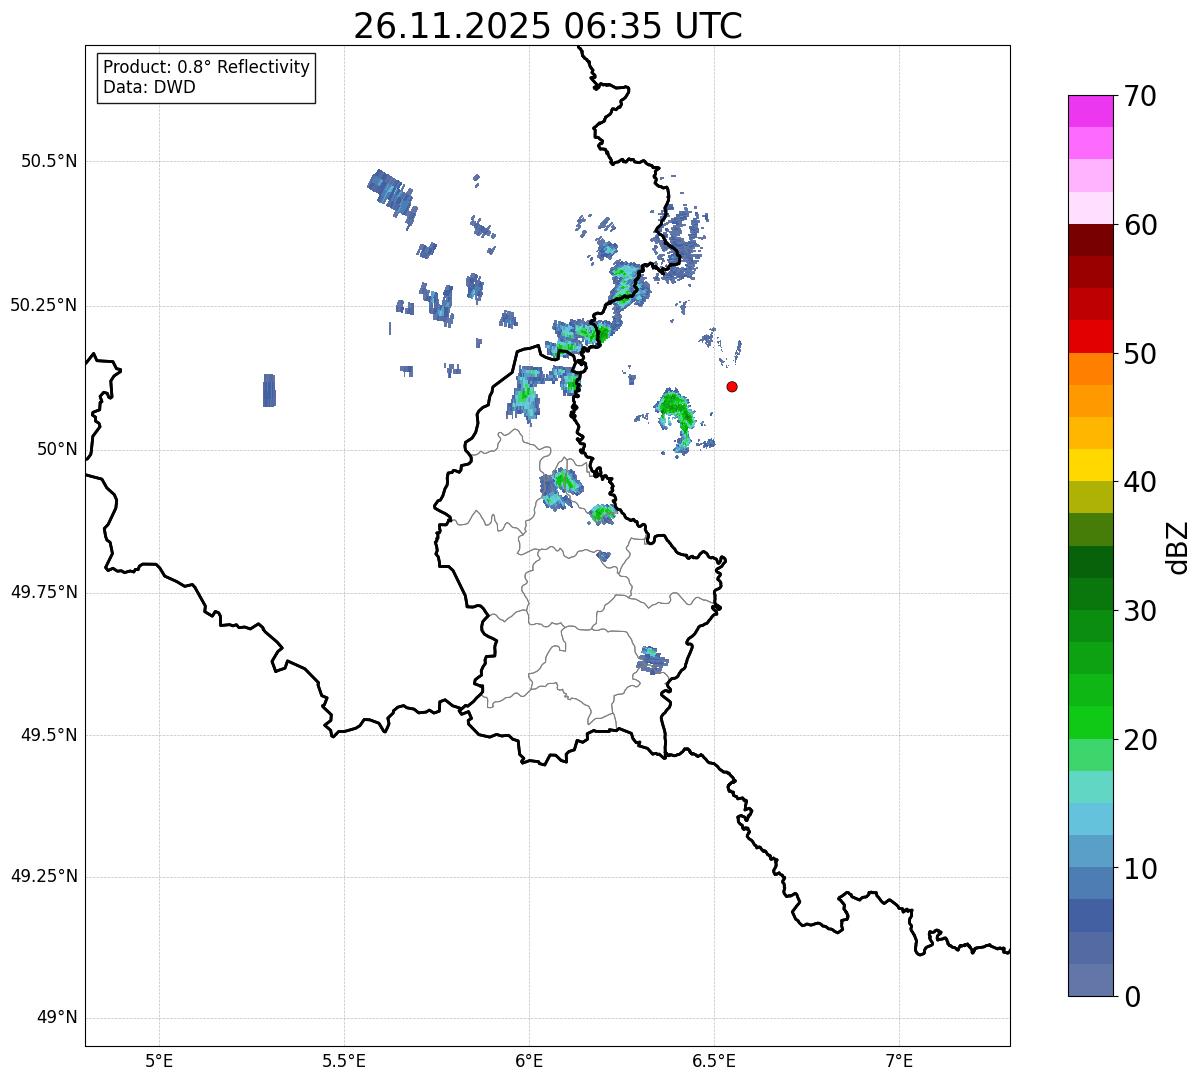Image resolution: width=1202 pixels, height=1081 pixels.
Task: Click the colorbar tick label 40
Action: click(1140, 482)
